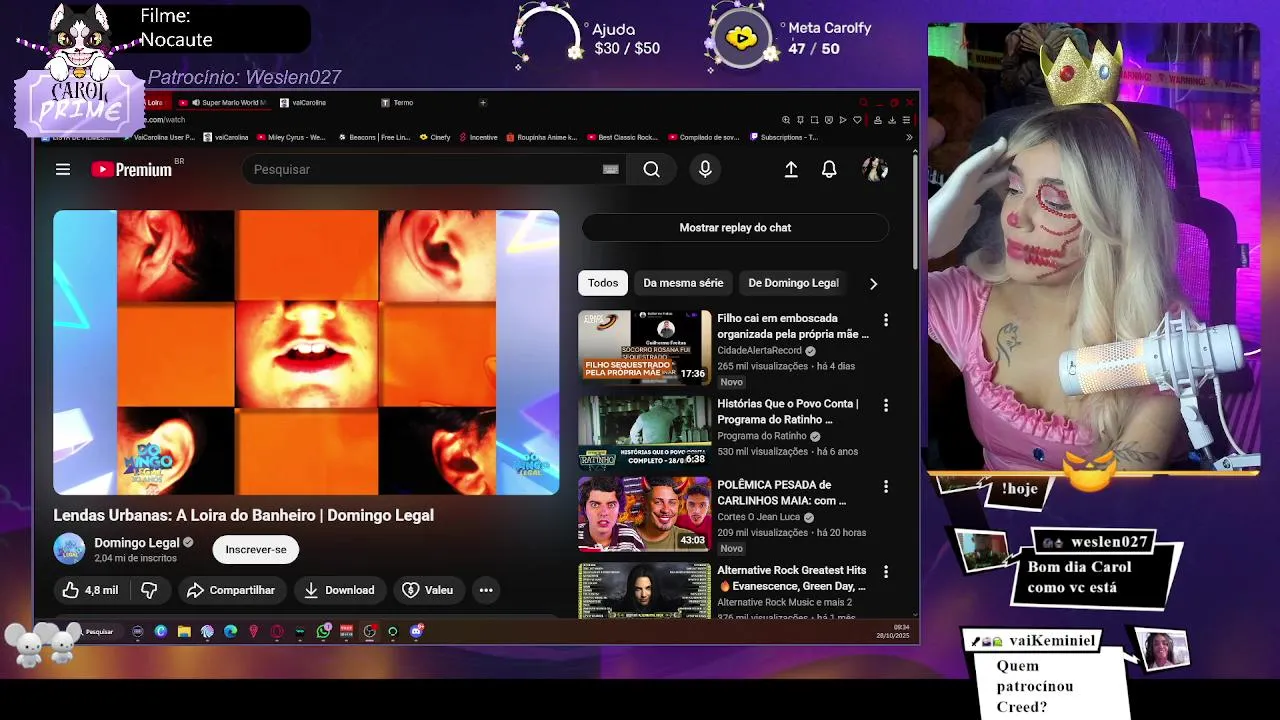Open YouTube notifications bell
Screen dimensions: 1280x720
829,170
